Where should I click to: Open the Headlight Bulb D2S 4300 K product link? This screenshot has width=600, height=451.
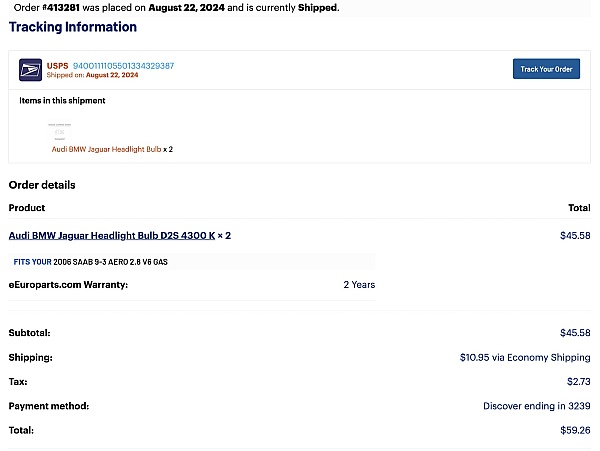point(112,235)
